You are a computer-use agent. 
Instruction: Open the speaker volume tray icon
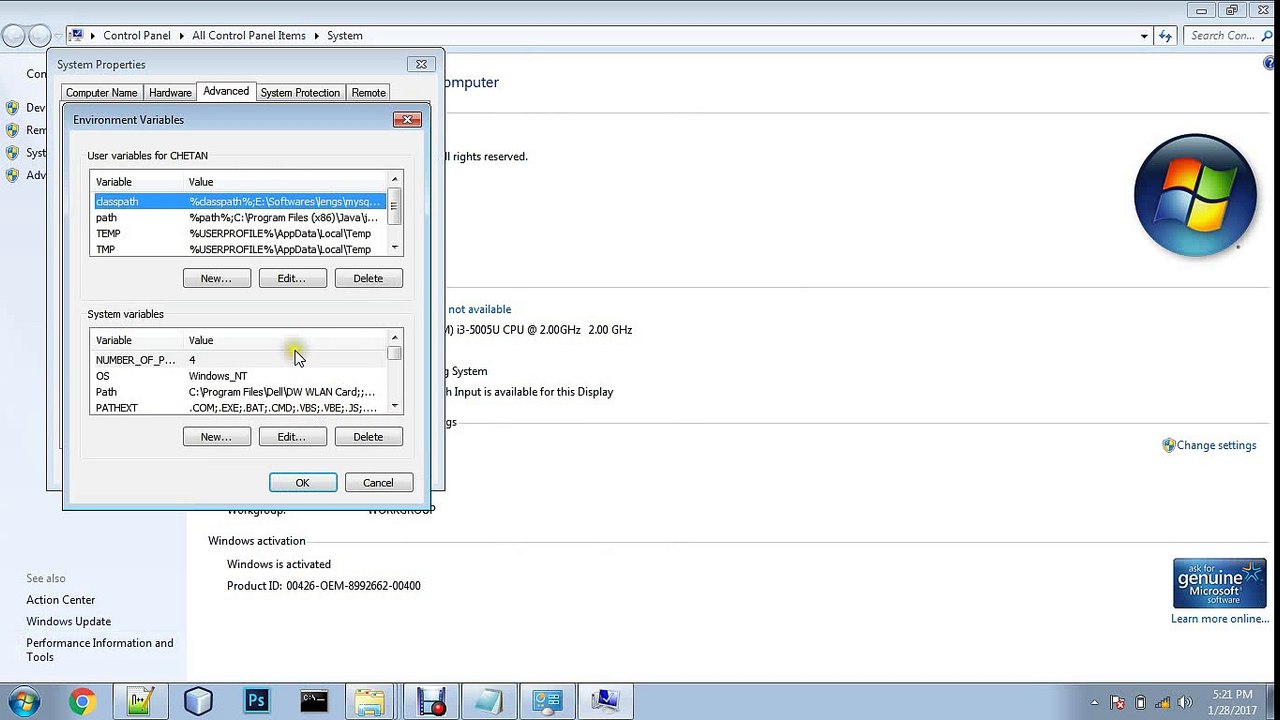[1186, 703]
